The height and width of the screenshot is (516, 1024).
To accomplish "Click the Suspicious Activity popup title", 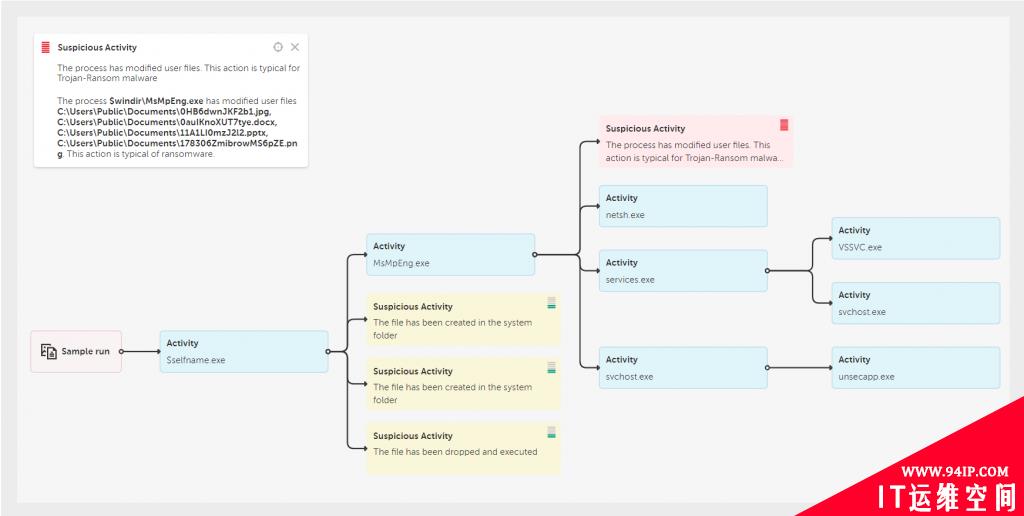I will 97,48.
